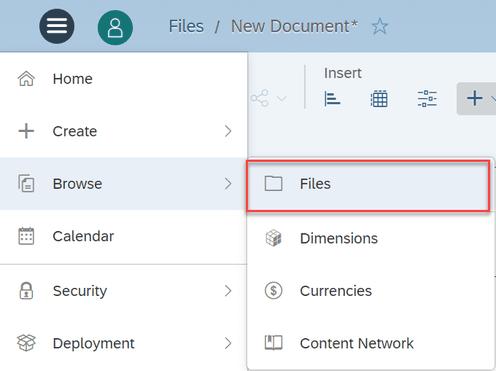496x371 pixels.
Task: Open Calendar from navigation menu
Action: pos(123,236)
